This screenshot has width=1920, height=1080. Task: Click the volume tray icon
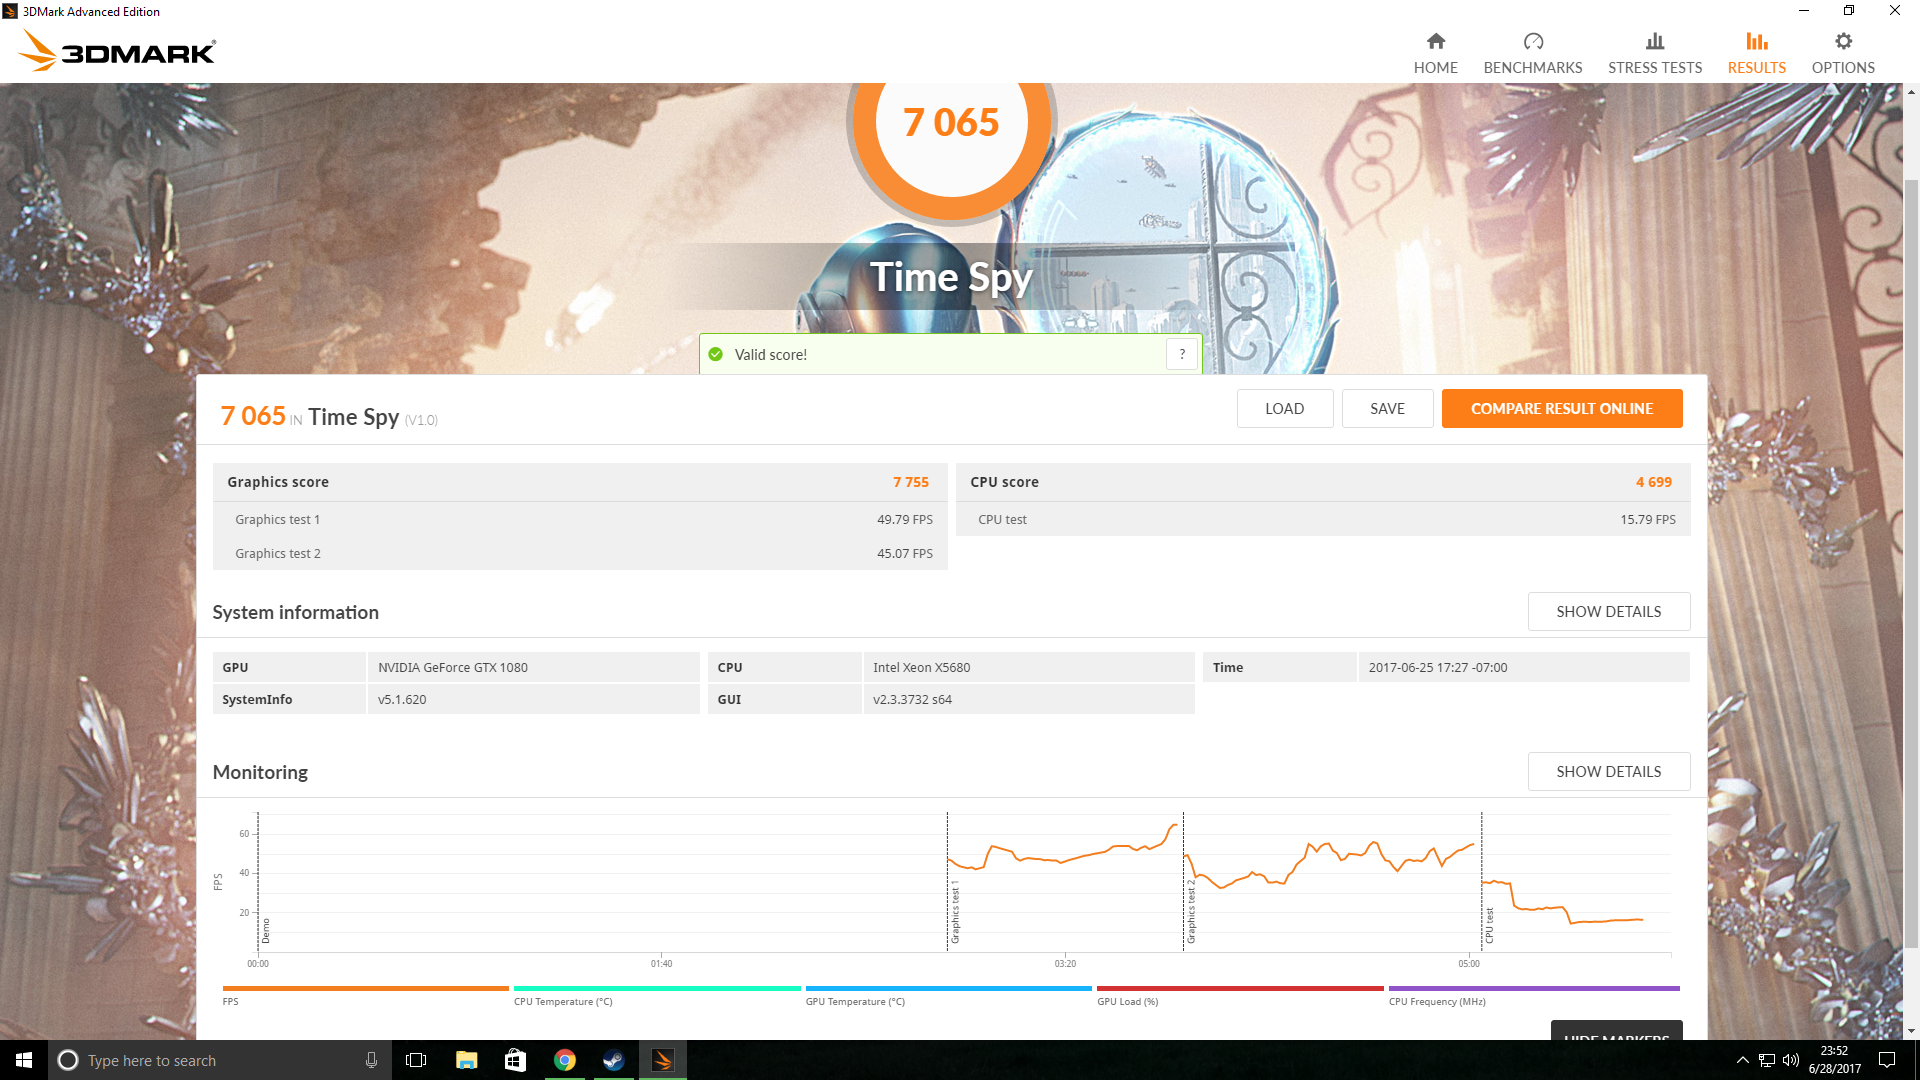(x=1790, y=1060)
